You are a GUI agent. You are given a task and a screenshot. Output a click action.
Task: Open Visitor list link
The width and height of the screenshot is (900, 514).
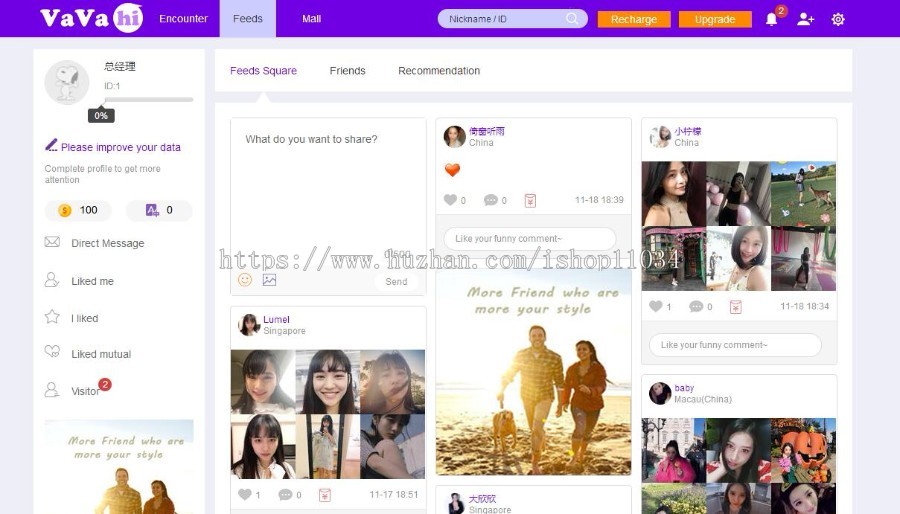[x=84, y=391]
